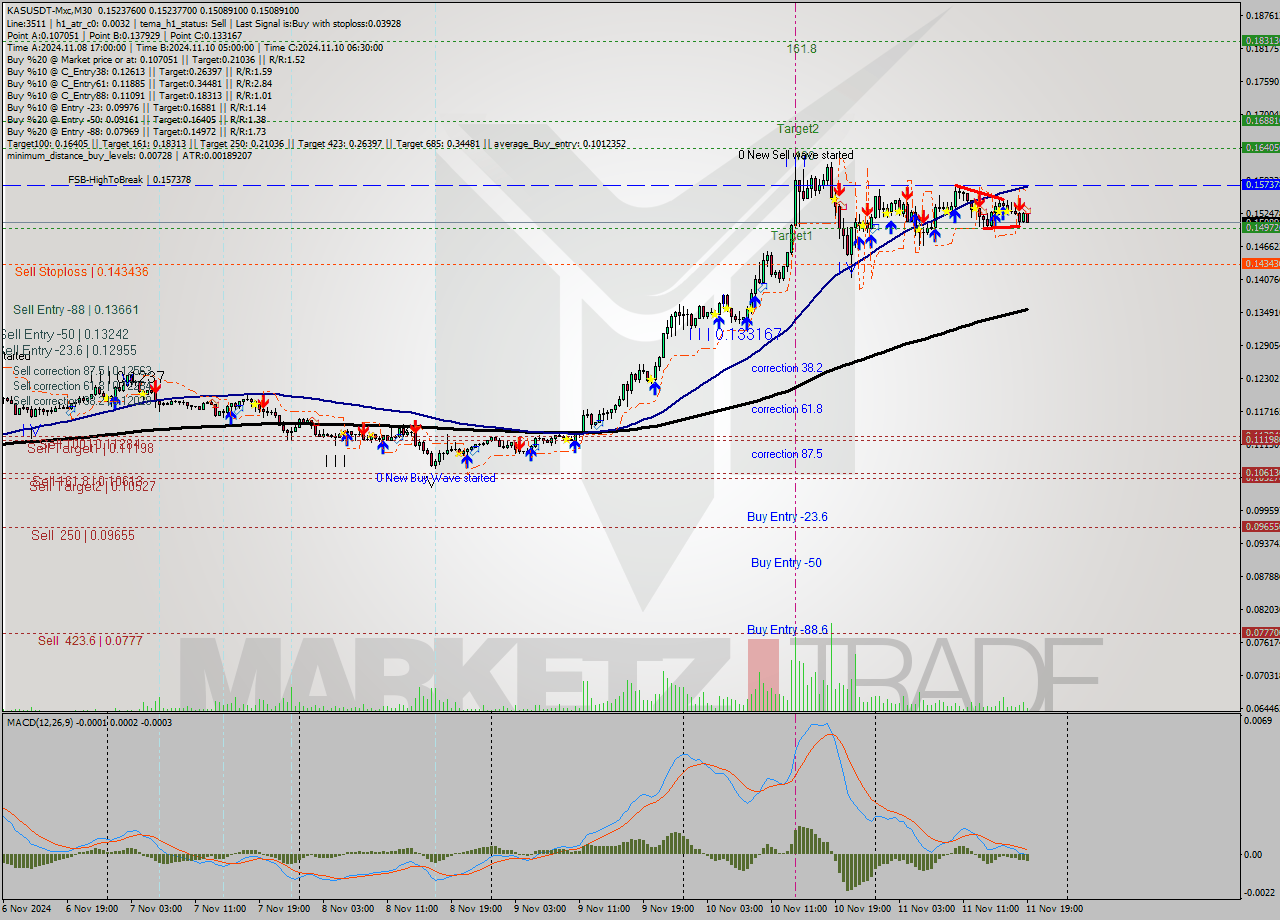Viewport: 1280px width, 920px height.
Task: Select the red 0.07770 price tag
Action: 1259,632
